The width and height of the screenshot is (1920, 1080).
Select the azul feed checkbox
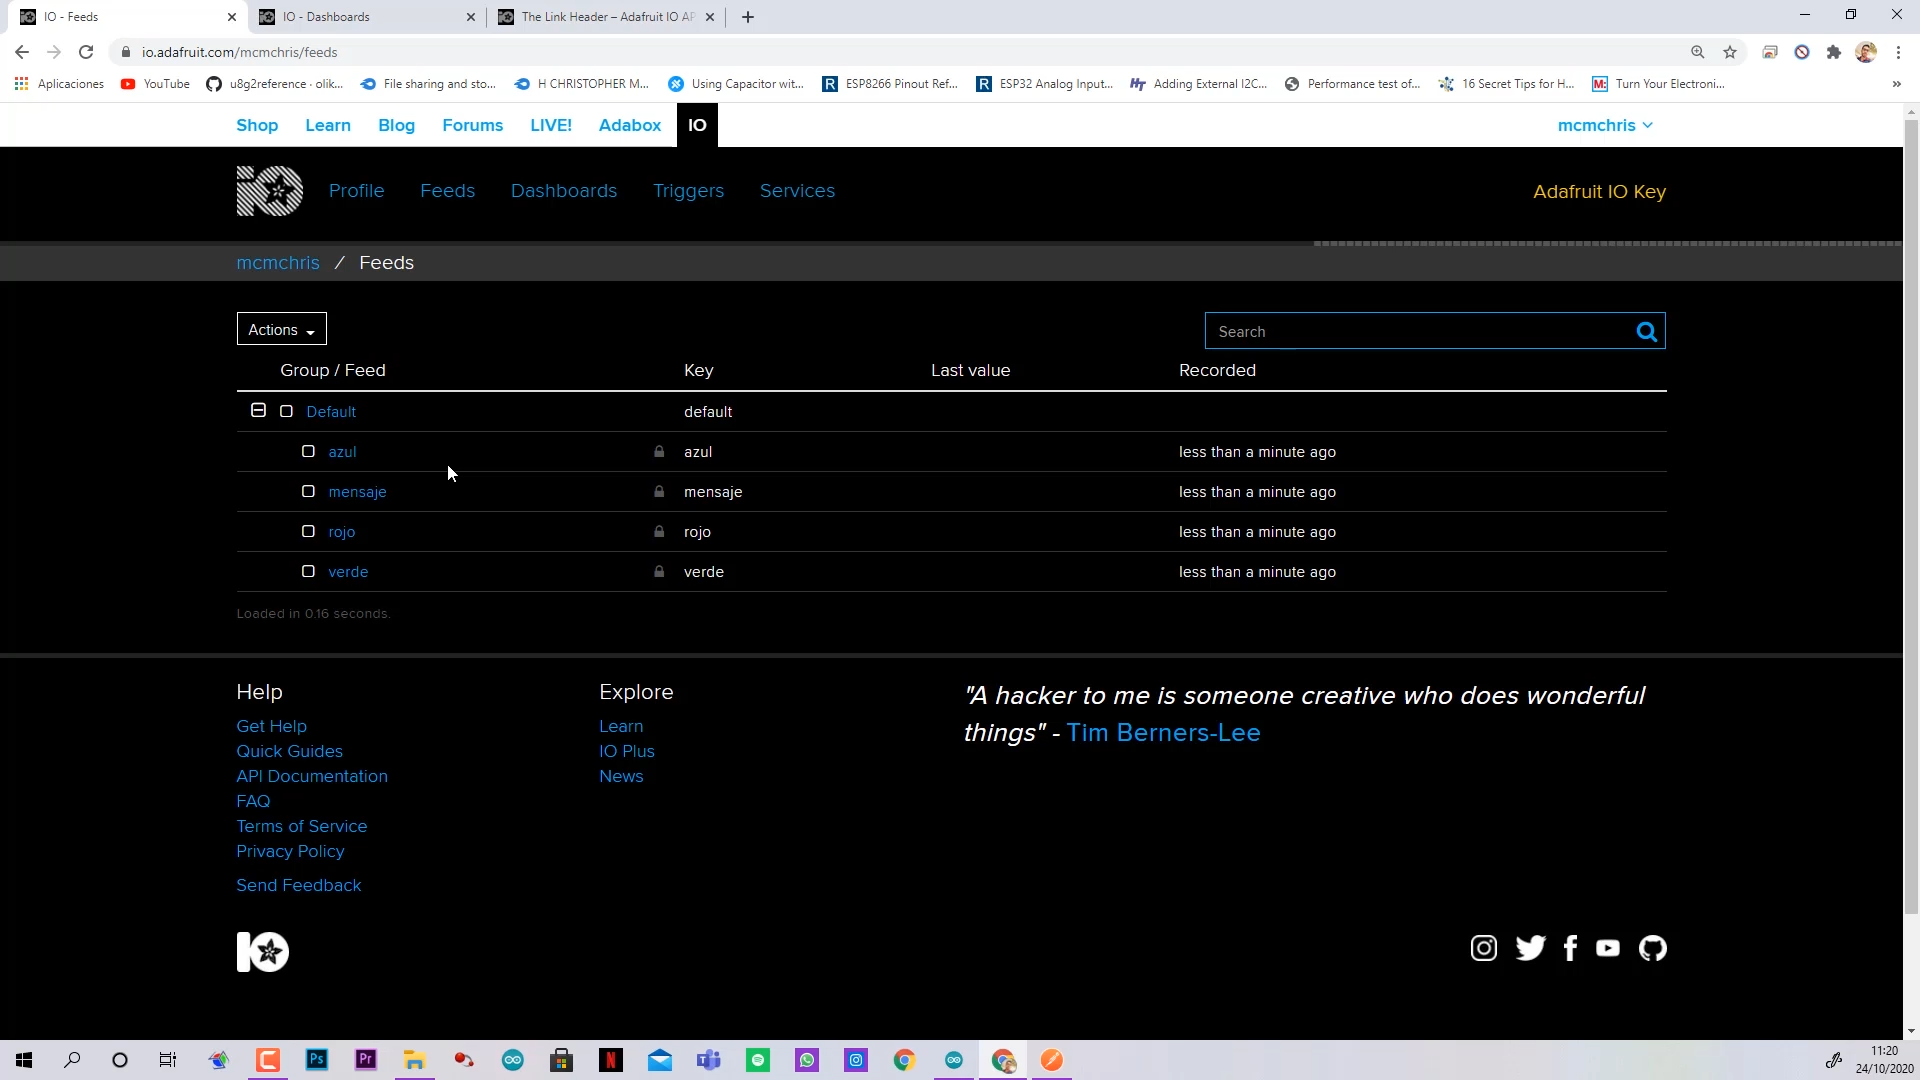(309, 452)
